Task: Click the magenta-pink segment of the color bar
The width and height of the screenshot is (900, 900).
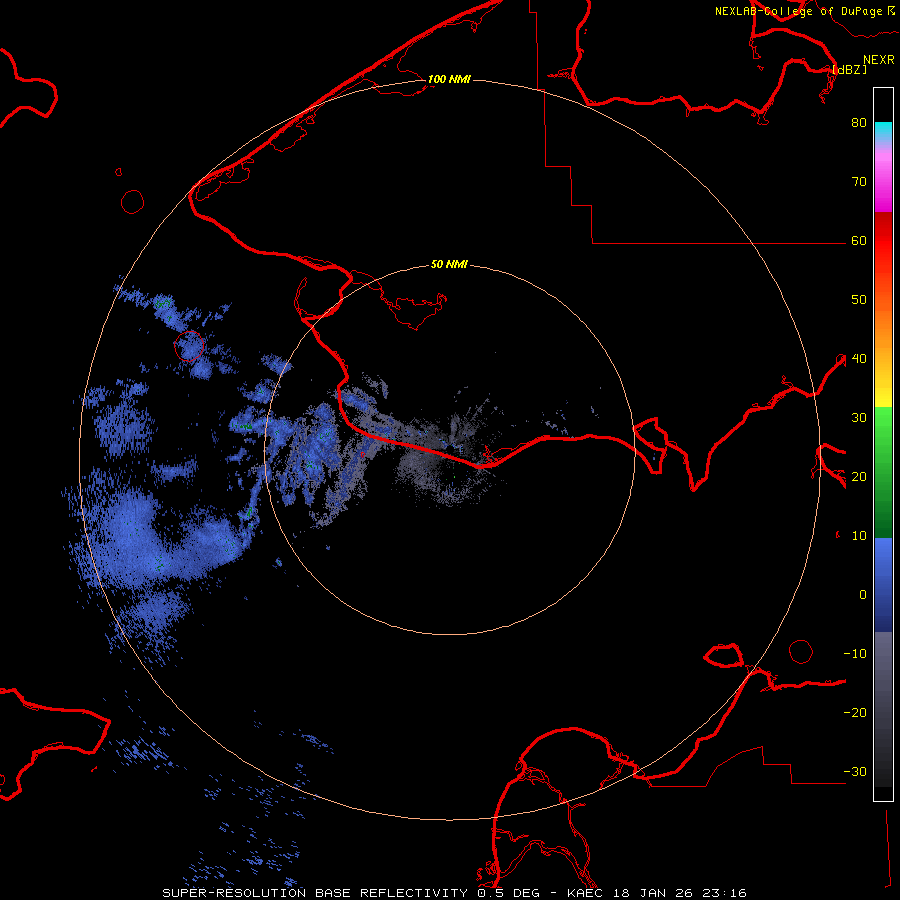Action: coord(883,178)
